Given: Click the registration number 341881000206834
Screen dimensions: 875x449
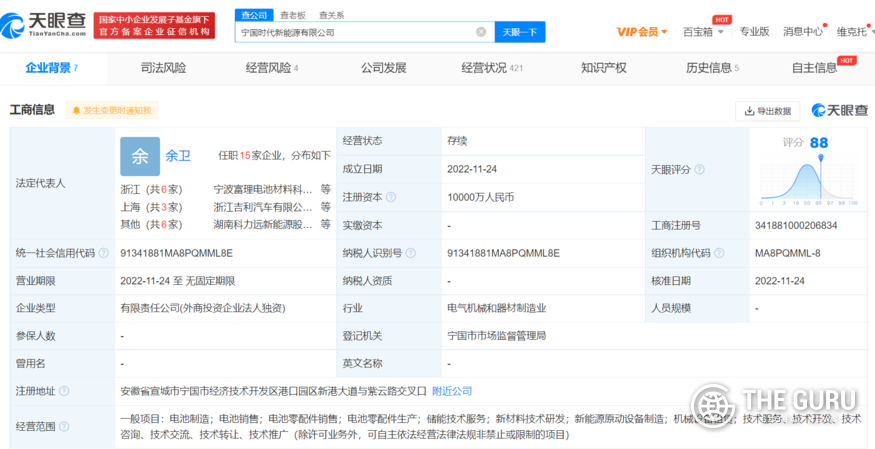Looking at the screenshot, I should click(796, 225).
